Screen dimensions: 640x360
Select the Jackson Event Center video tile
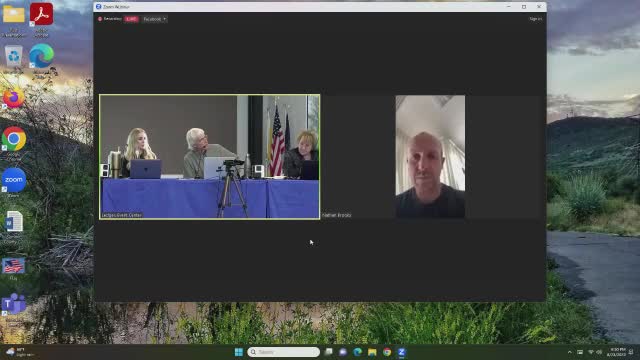[209, 157]
